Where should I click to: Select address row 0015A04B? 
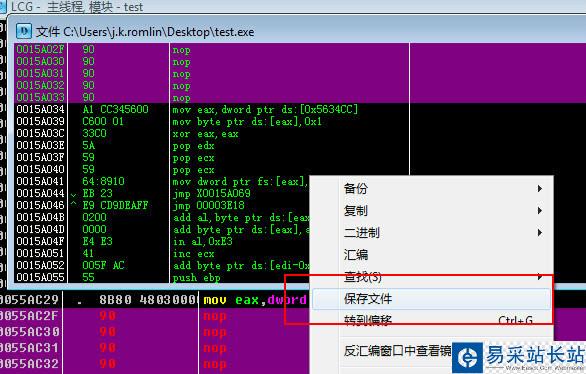coord(40,217)
